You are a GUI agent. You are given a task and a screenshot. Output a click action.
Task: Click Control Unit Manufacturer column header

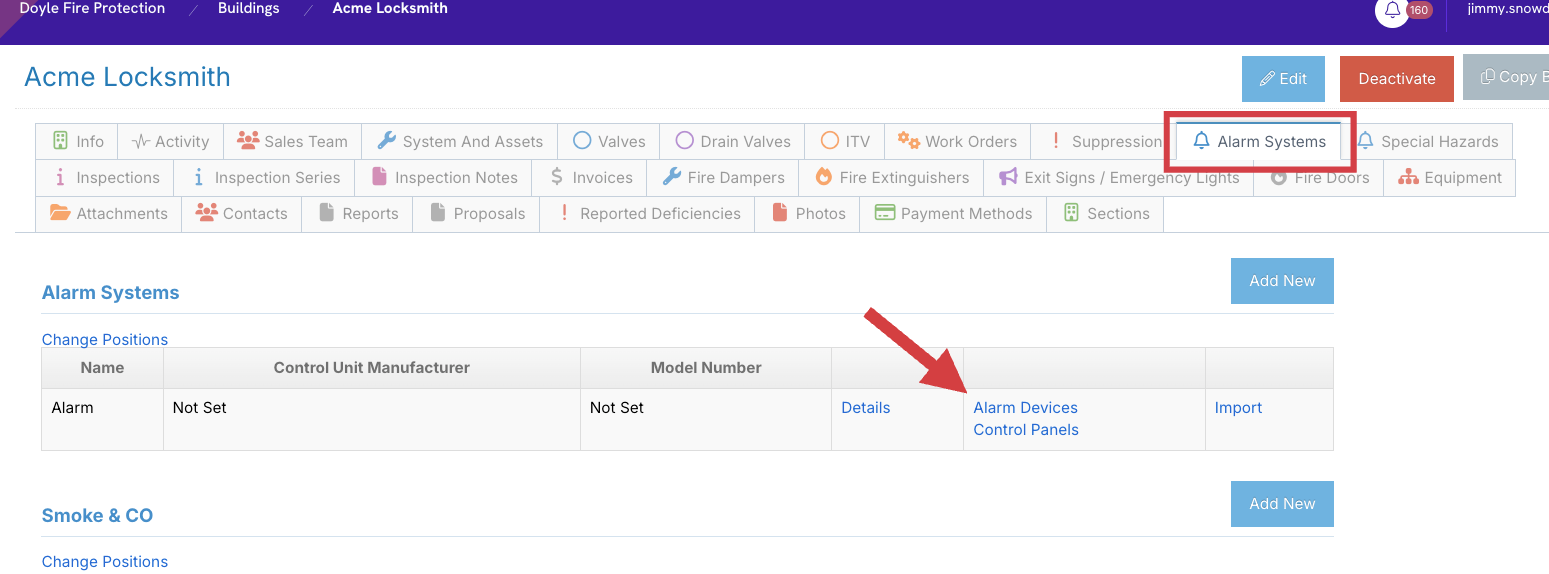click(x=372, y=368)
